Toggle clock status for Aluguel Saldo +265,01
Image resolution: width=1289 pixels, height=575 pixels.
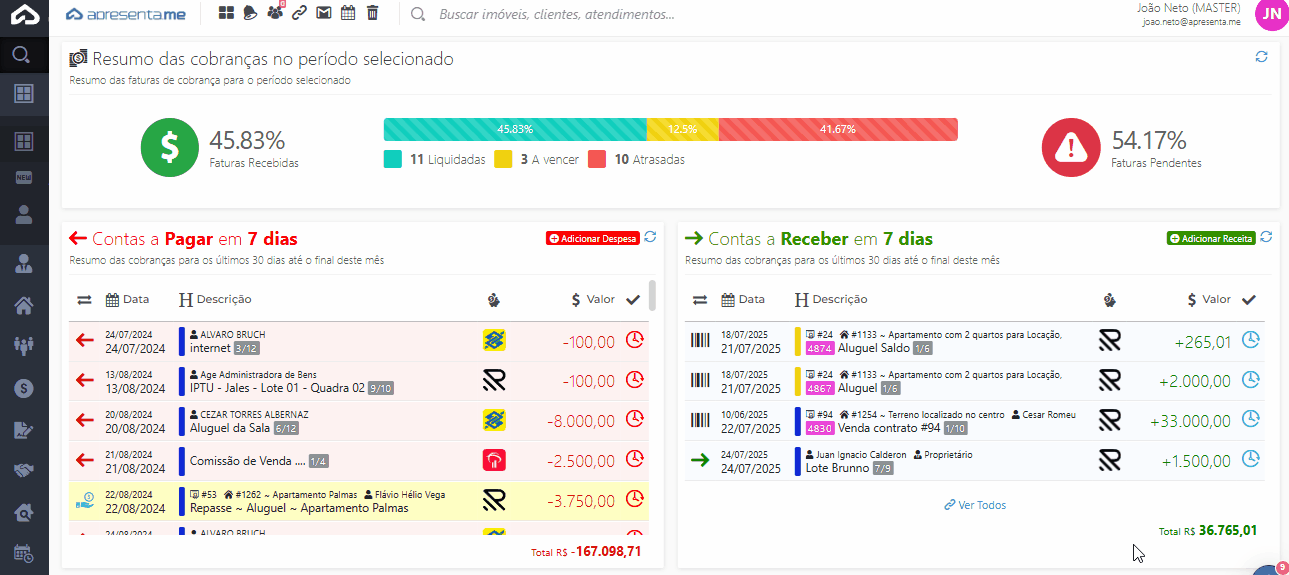click(x=1250, y=340)
